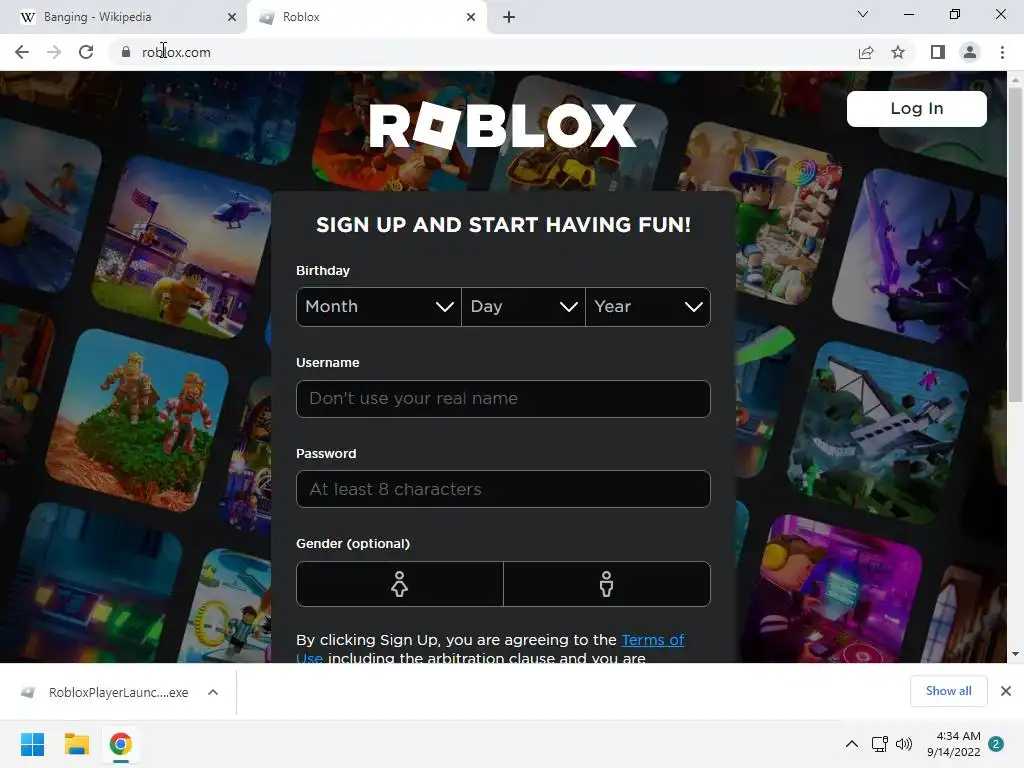Screen dimensions: 1024x768
Task: Click the page vertical scrollbar thumb
Action: 1015,245
